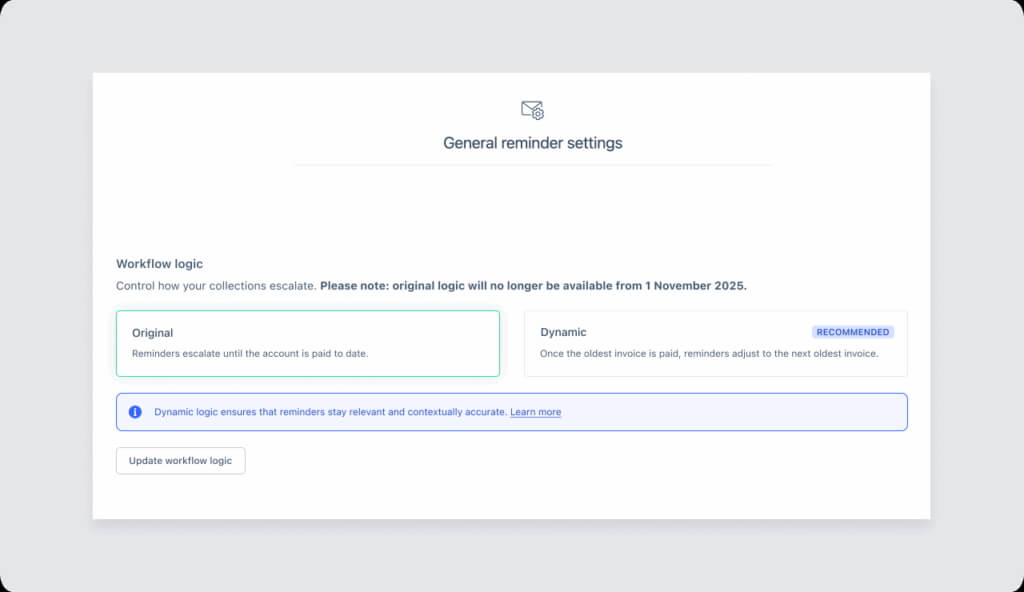This screenshot has width=1024, height=592.
Task: Select the Original workflow logic option
Action: 307,343
